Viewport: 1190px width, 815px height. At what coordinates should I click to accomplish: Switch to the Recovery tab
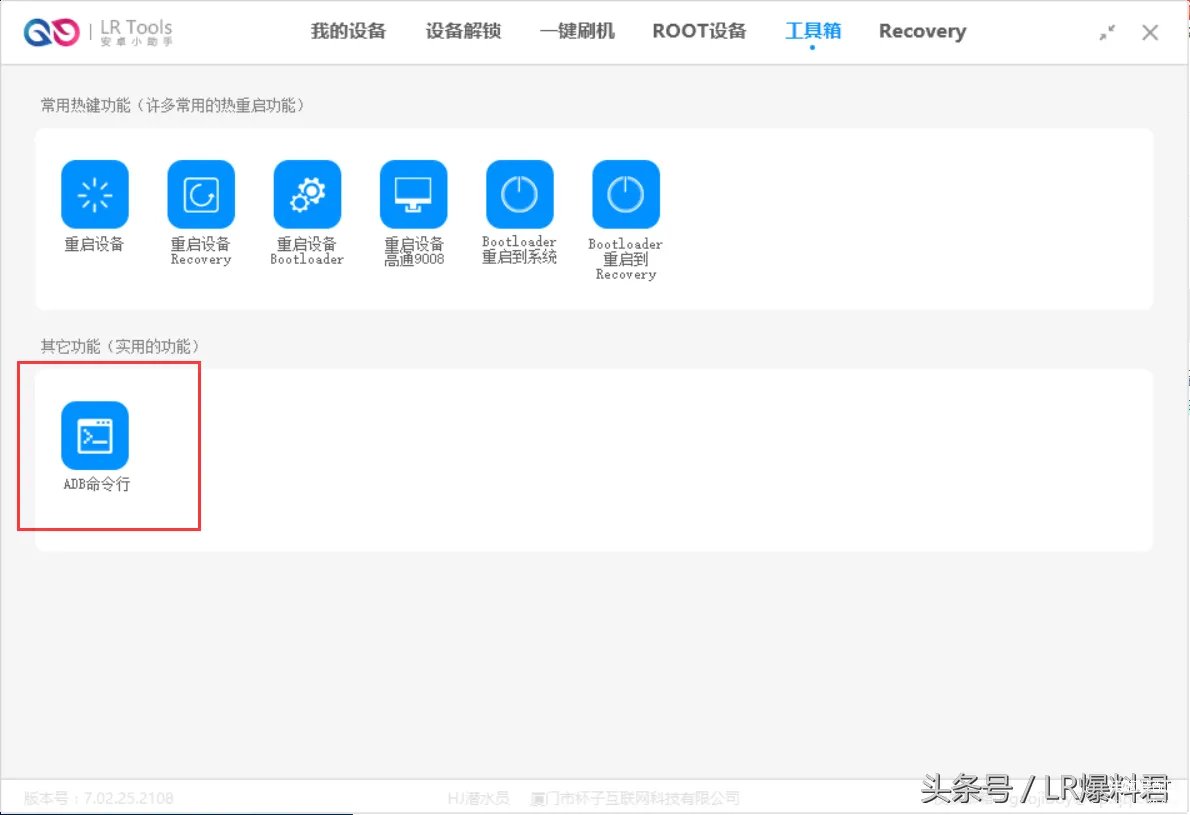[921, 31]
